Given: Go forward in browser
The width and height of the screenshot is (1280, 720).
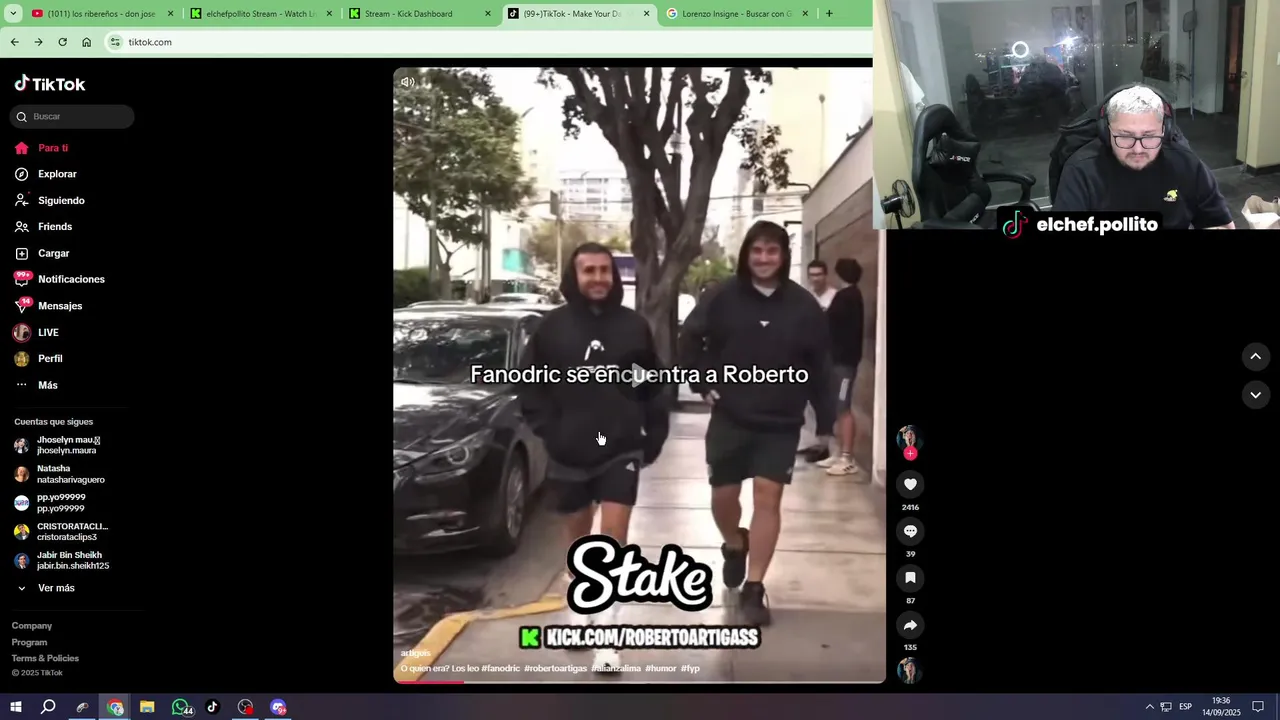Looking at the screenshot, I should click(38, 42).
